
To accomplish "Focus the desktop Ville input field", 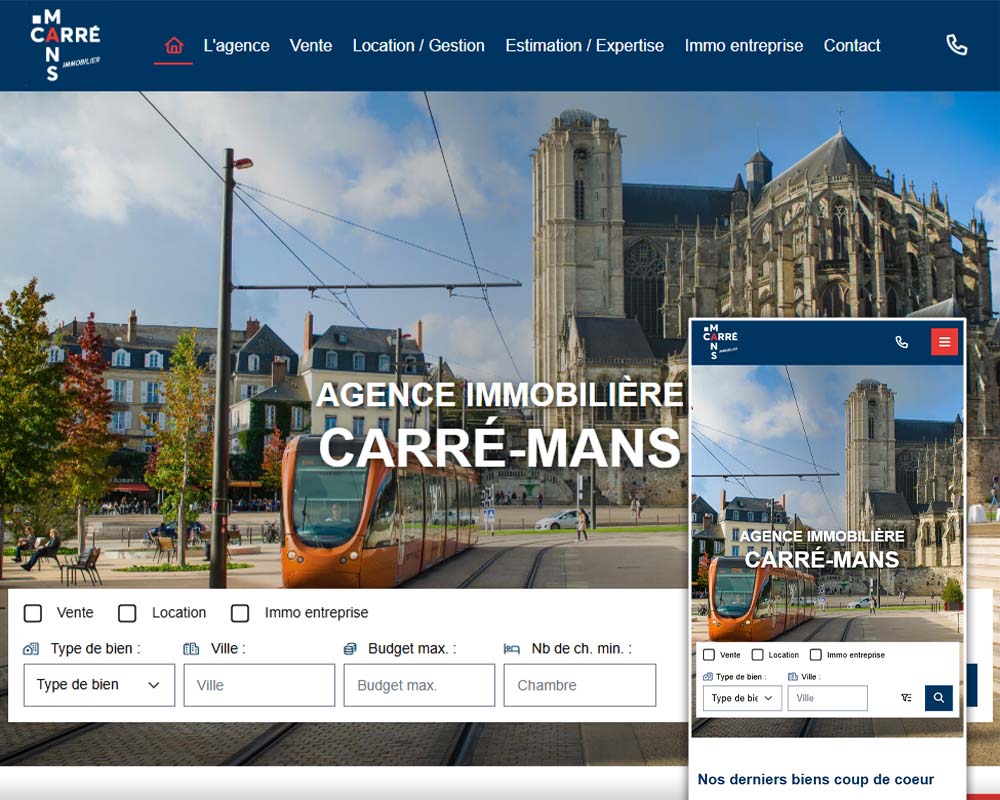I will [x=259, y=685].
